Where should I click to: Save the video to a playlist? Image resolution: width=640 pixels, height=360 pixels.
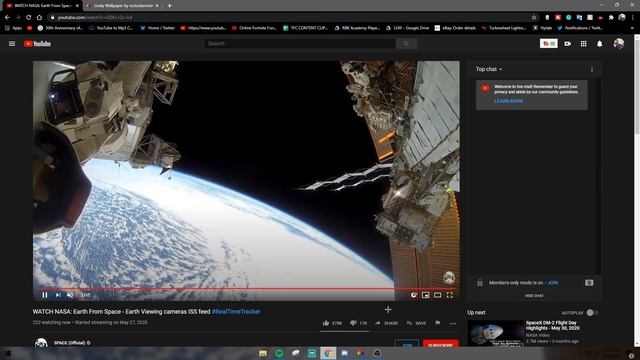pyautogui.click(x=416, y=323)
